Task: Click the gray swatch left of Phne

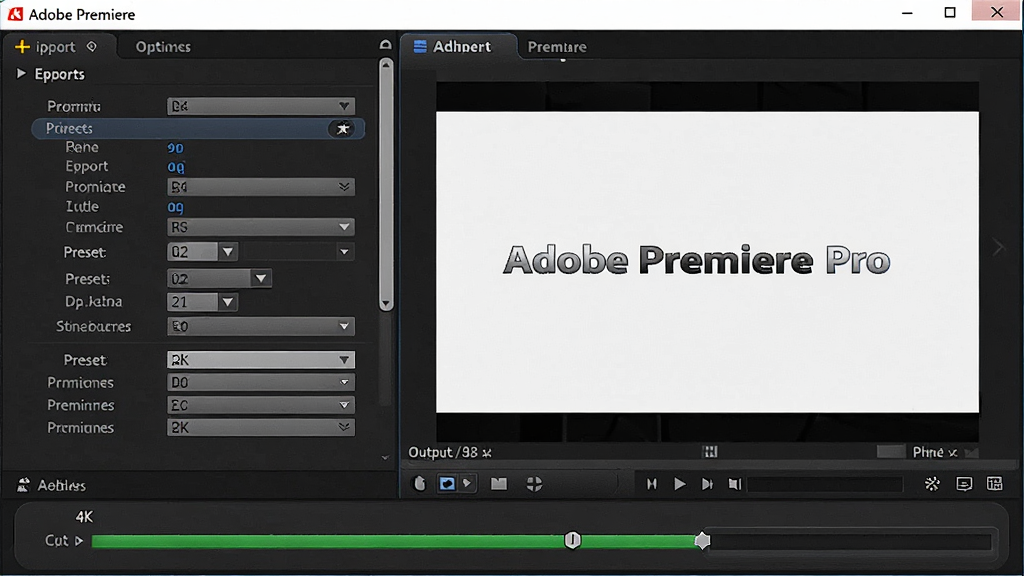Action: 891,452
